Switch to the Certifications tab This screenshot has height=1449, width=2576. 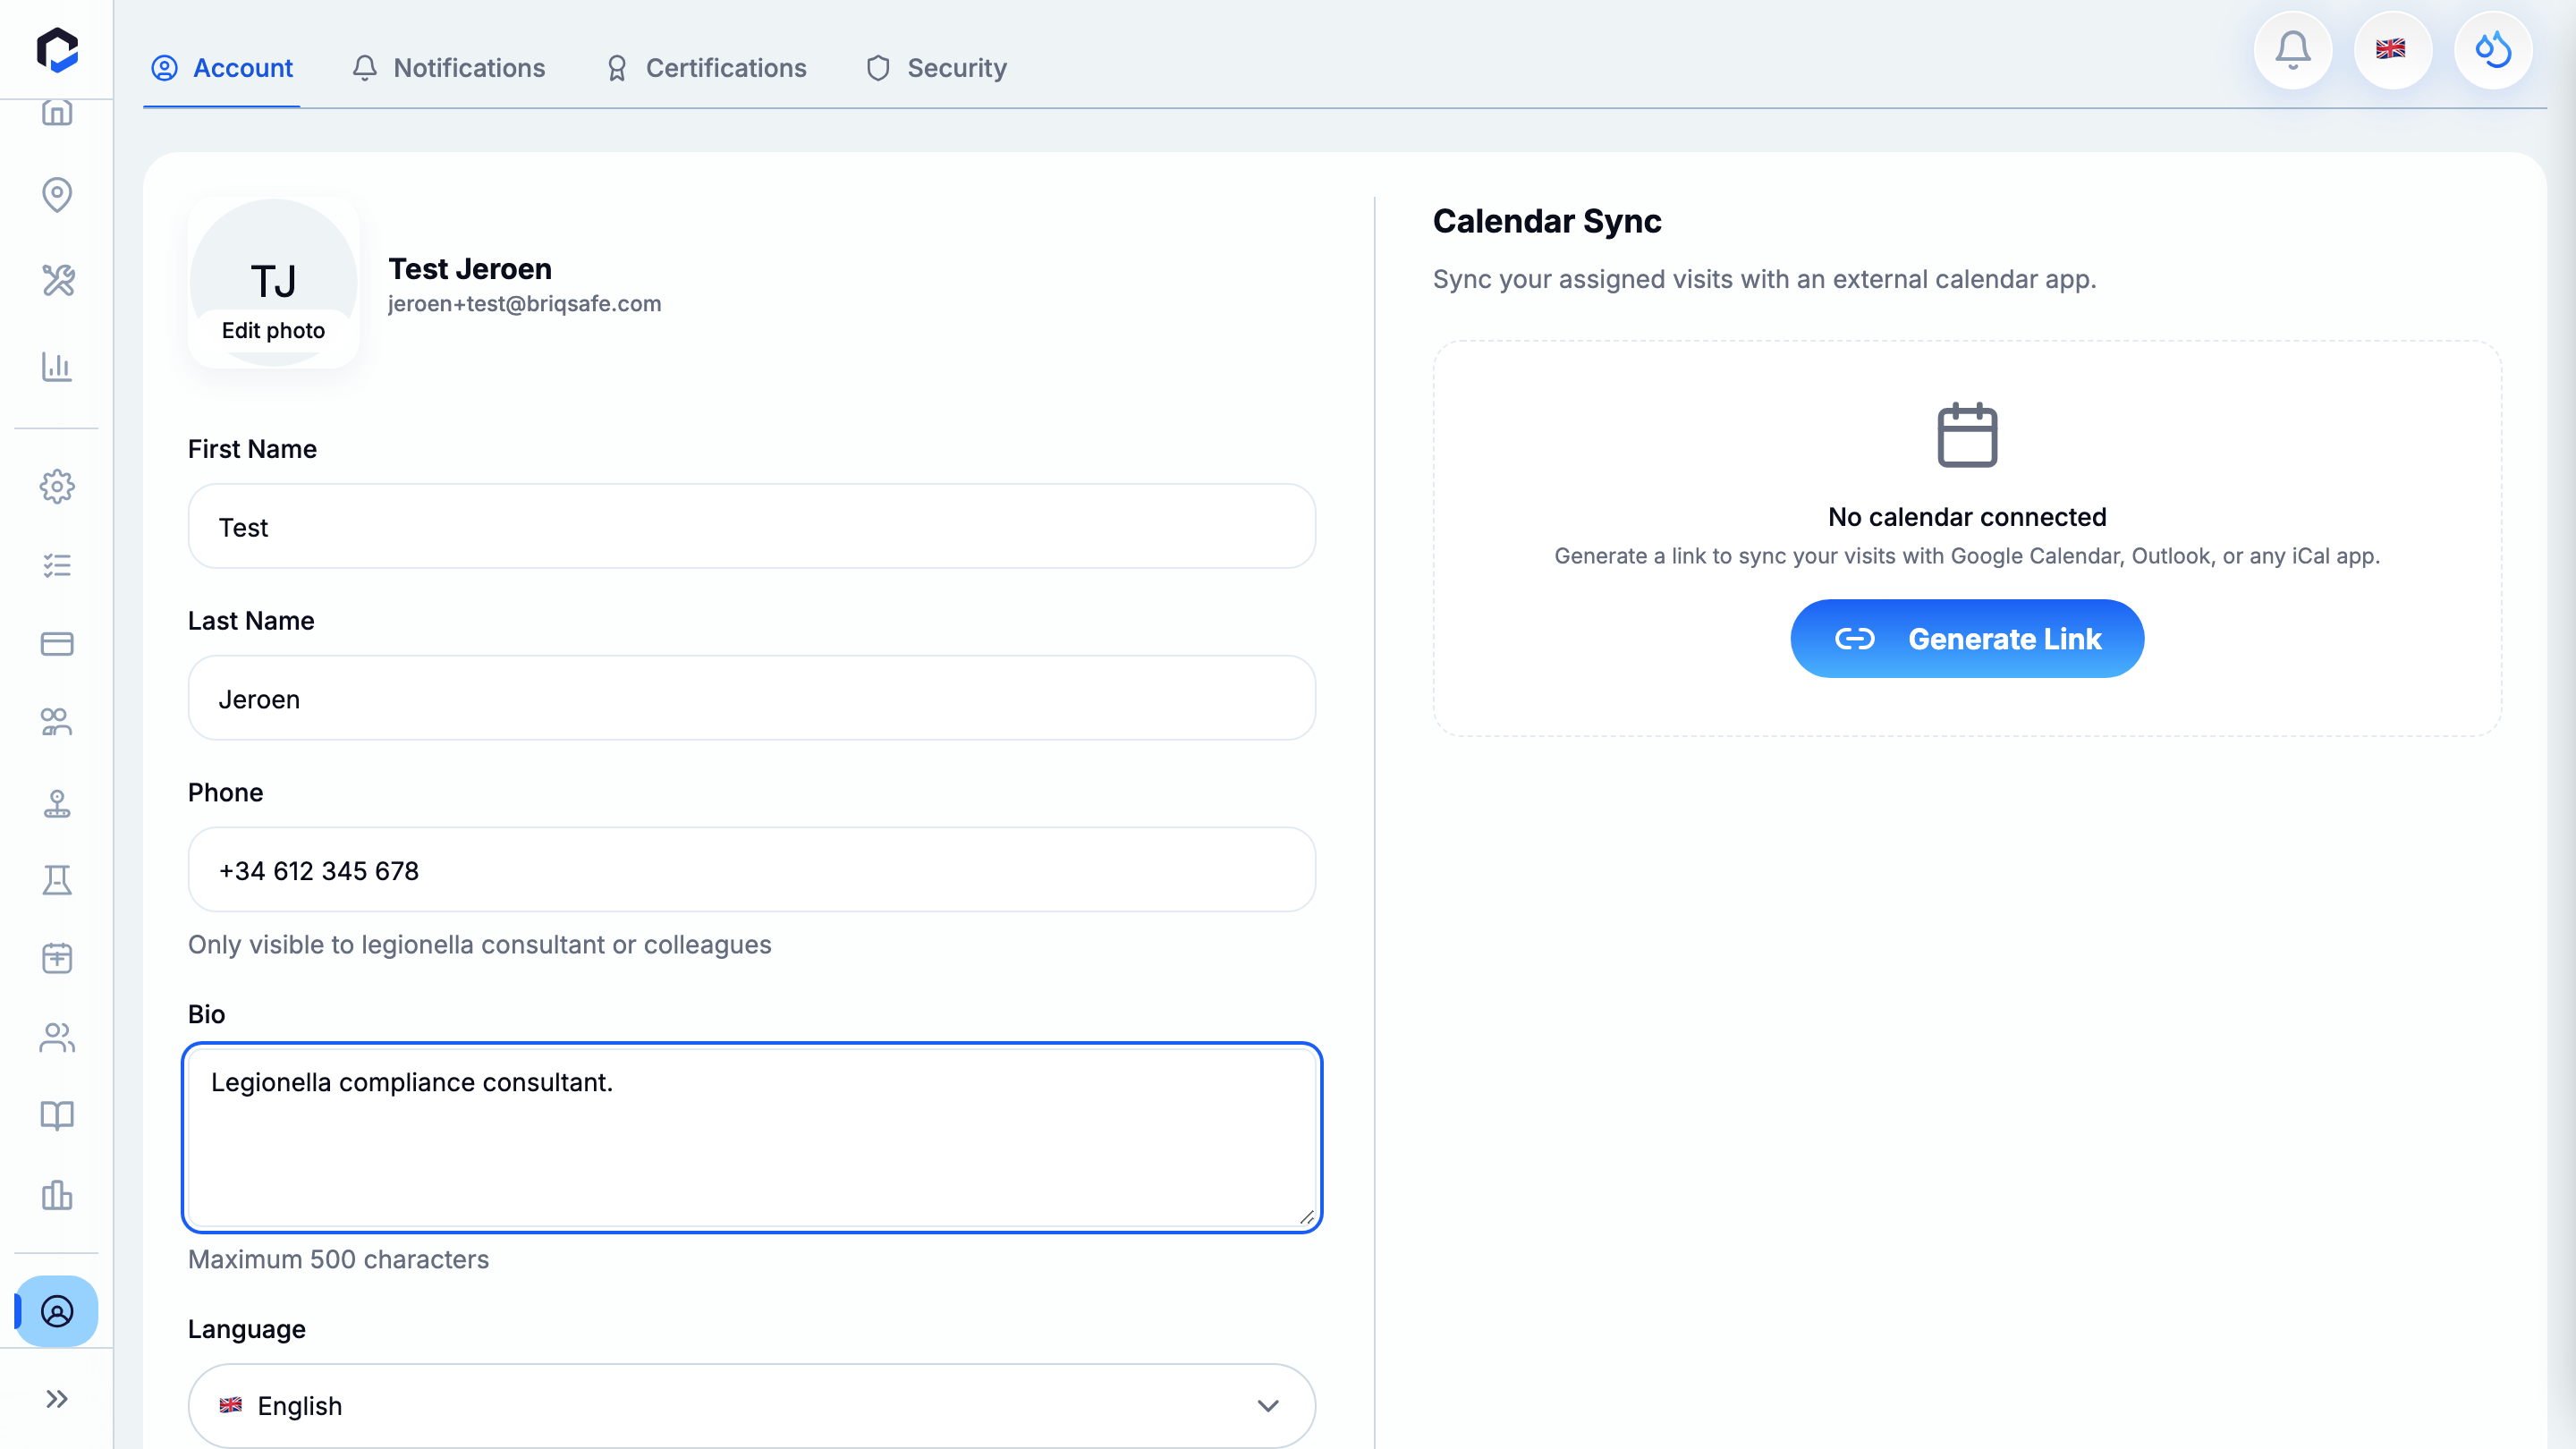[706, 68]
